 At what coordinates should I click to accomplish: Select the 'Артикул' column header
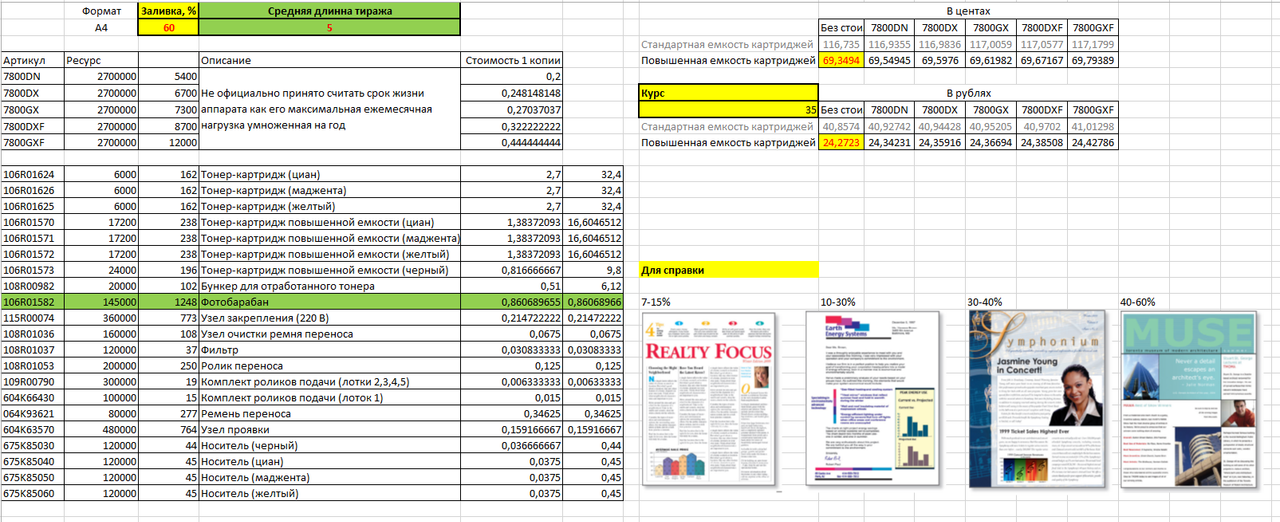click(31, 61)
